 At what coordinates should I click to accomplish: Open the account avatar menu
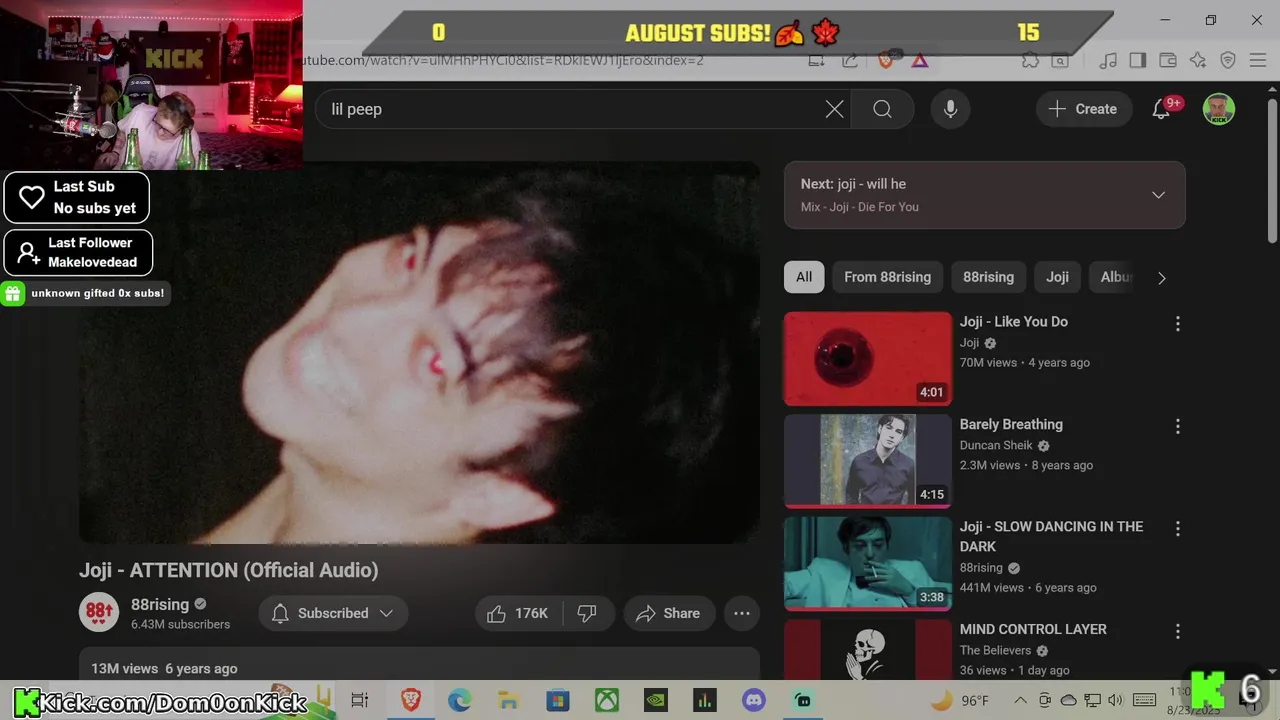coord(1218,109)
